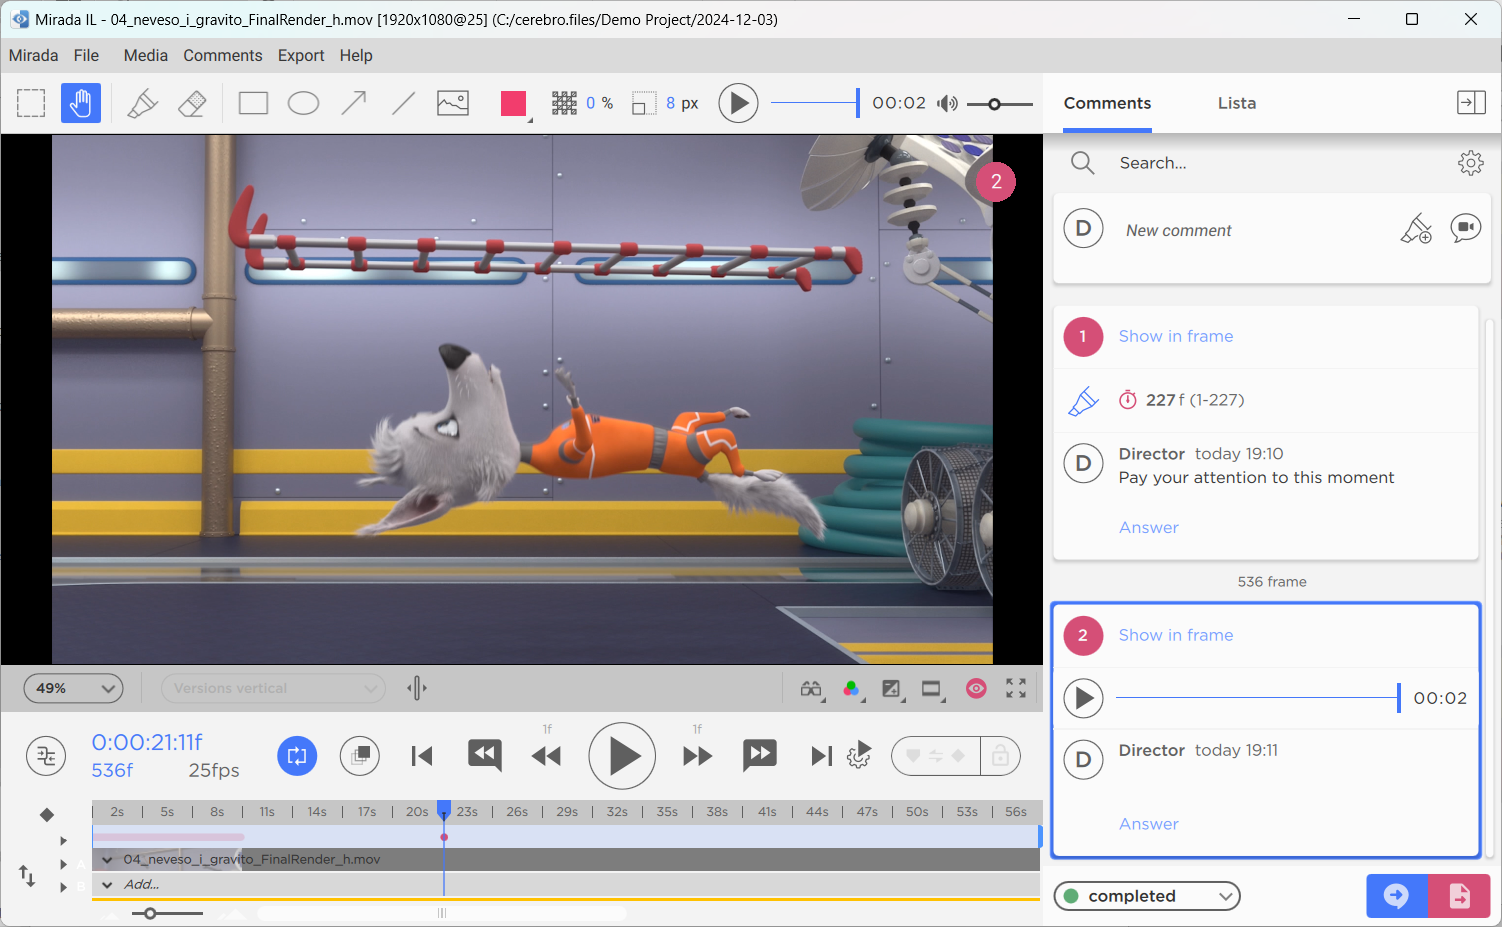
Task: Open the pink drawing color swatch
Action: pos(514,104)
